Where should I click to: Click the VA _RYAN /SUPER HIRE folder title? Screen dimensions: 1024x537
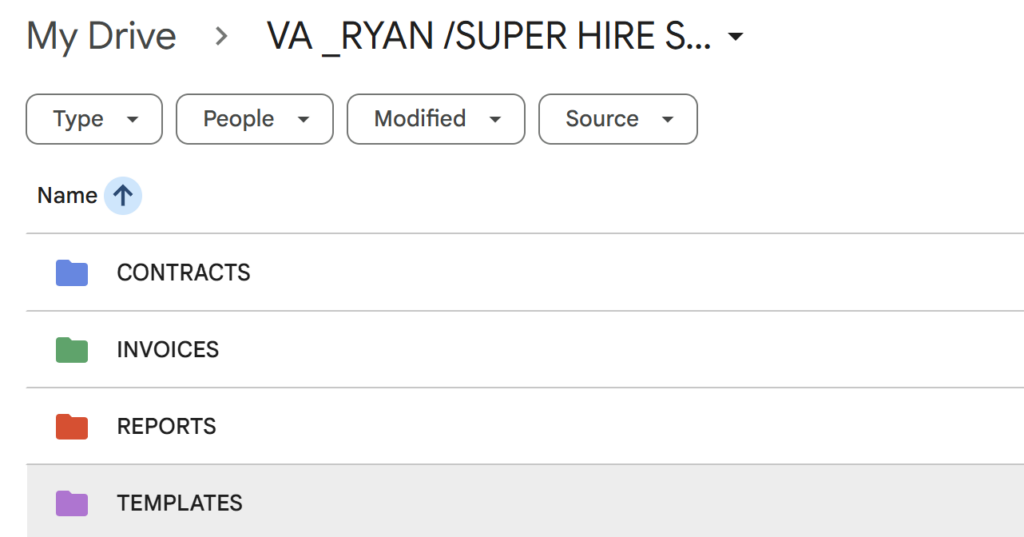[x=488, y=36]
